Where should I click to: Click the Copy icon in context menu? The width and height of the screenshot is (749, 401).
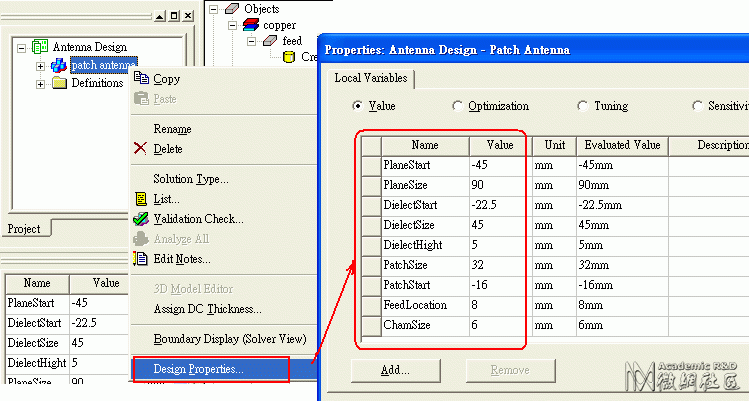pyautogui.click(x=141, y=78)
